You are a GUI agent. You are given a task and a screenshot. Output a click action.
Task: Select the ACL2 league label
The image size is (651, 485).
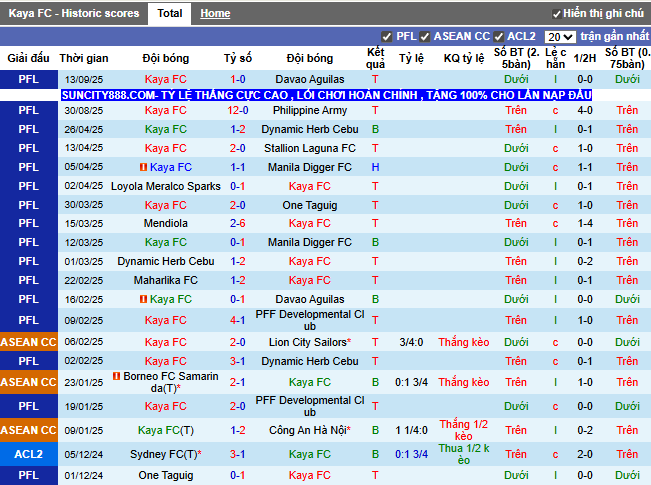[x=29, y=454]
